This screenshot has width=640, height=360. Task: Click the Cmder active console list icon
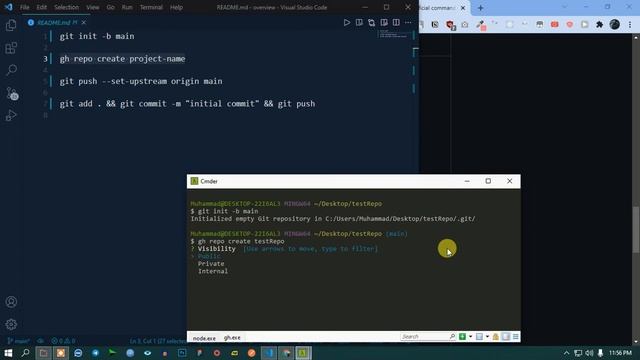tap(480, 336)
